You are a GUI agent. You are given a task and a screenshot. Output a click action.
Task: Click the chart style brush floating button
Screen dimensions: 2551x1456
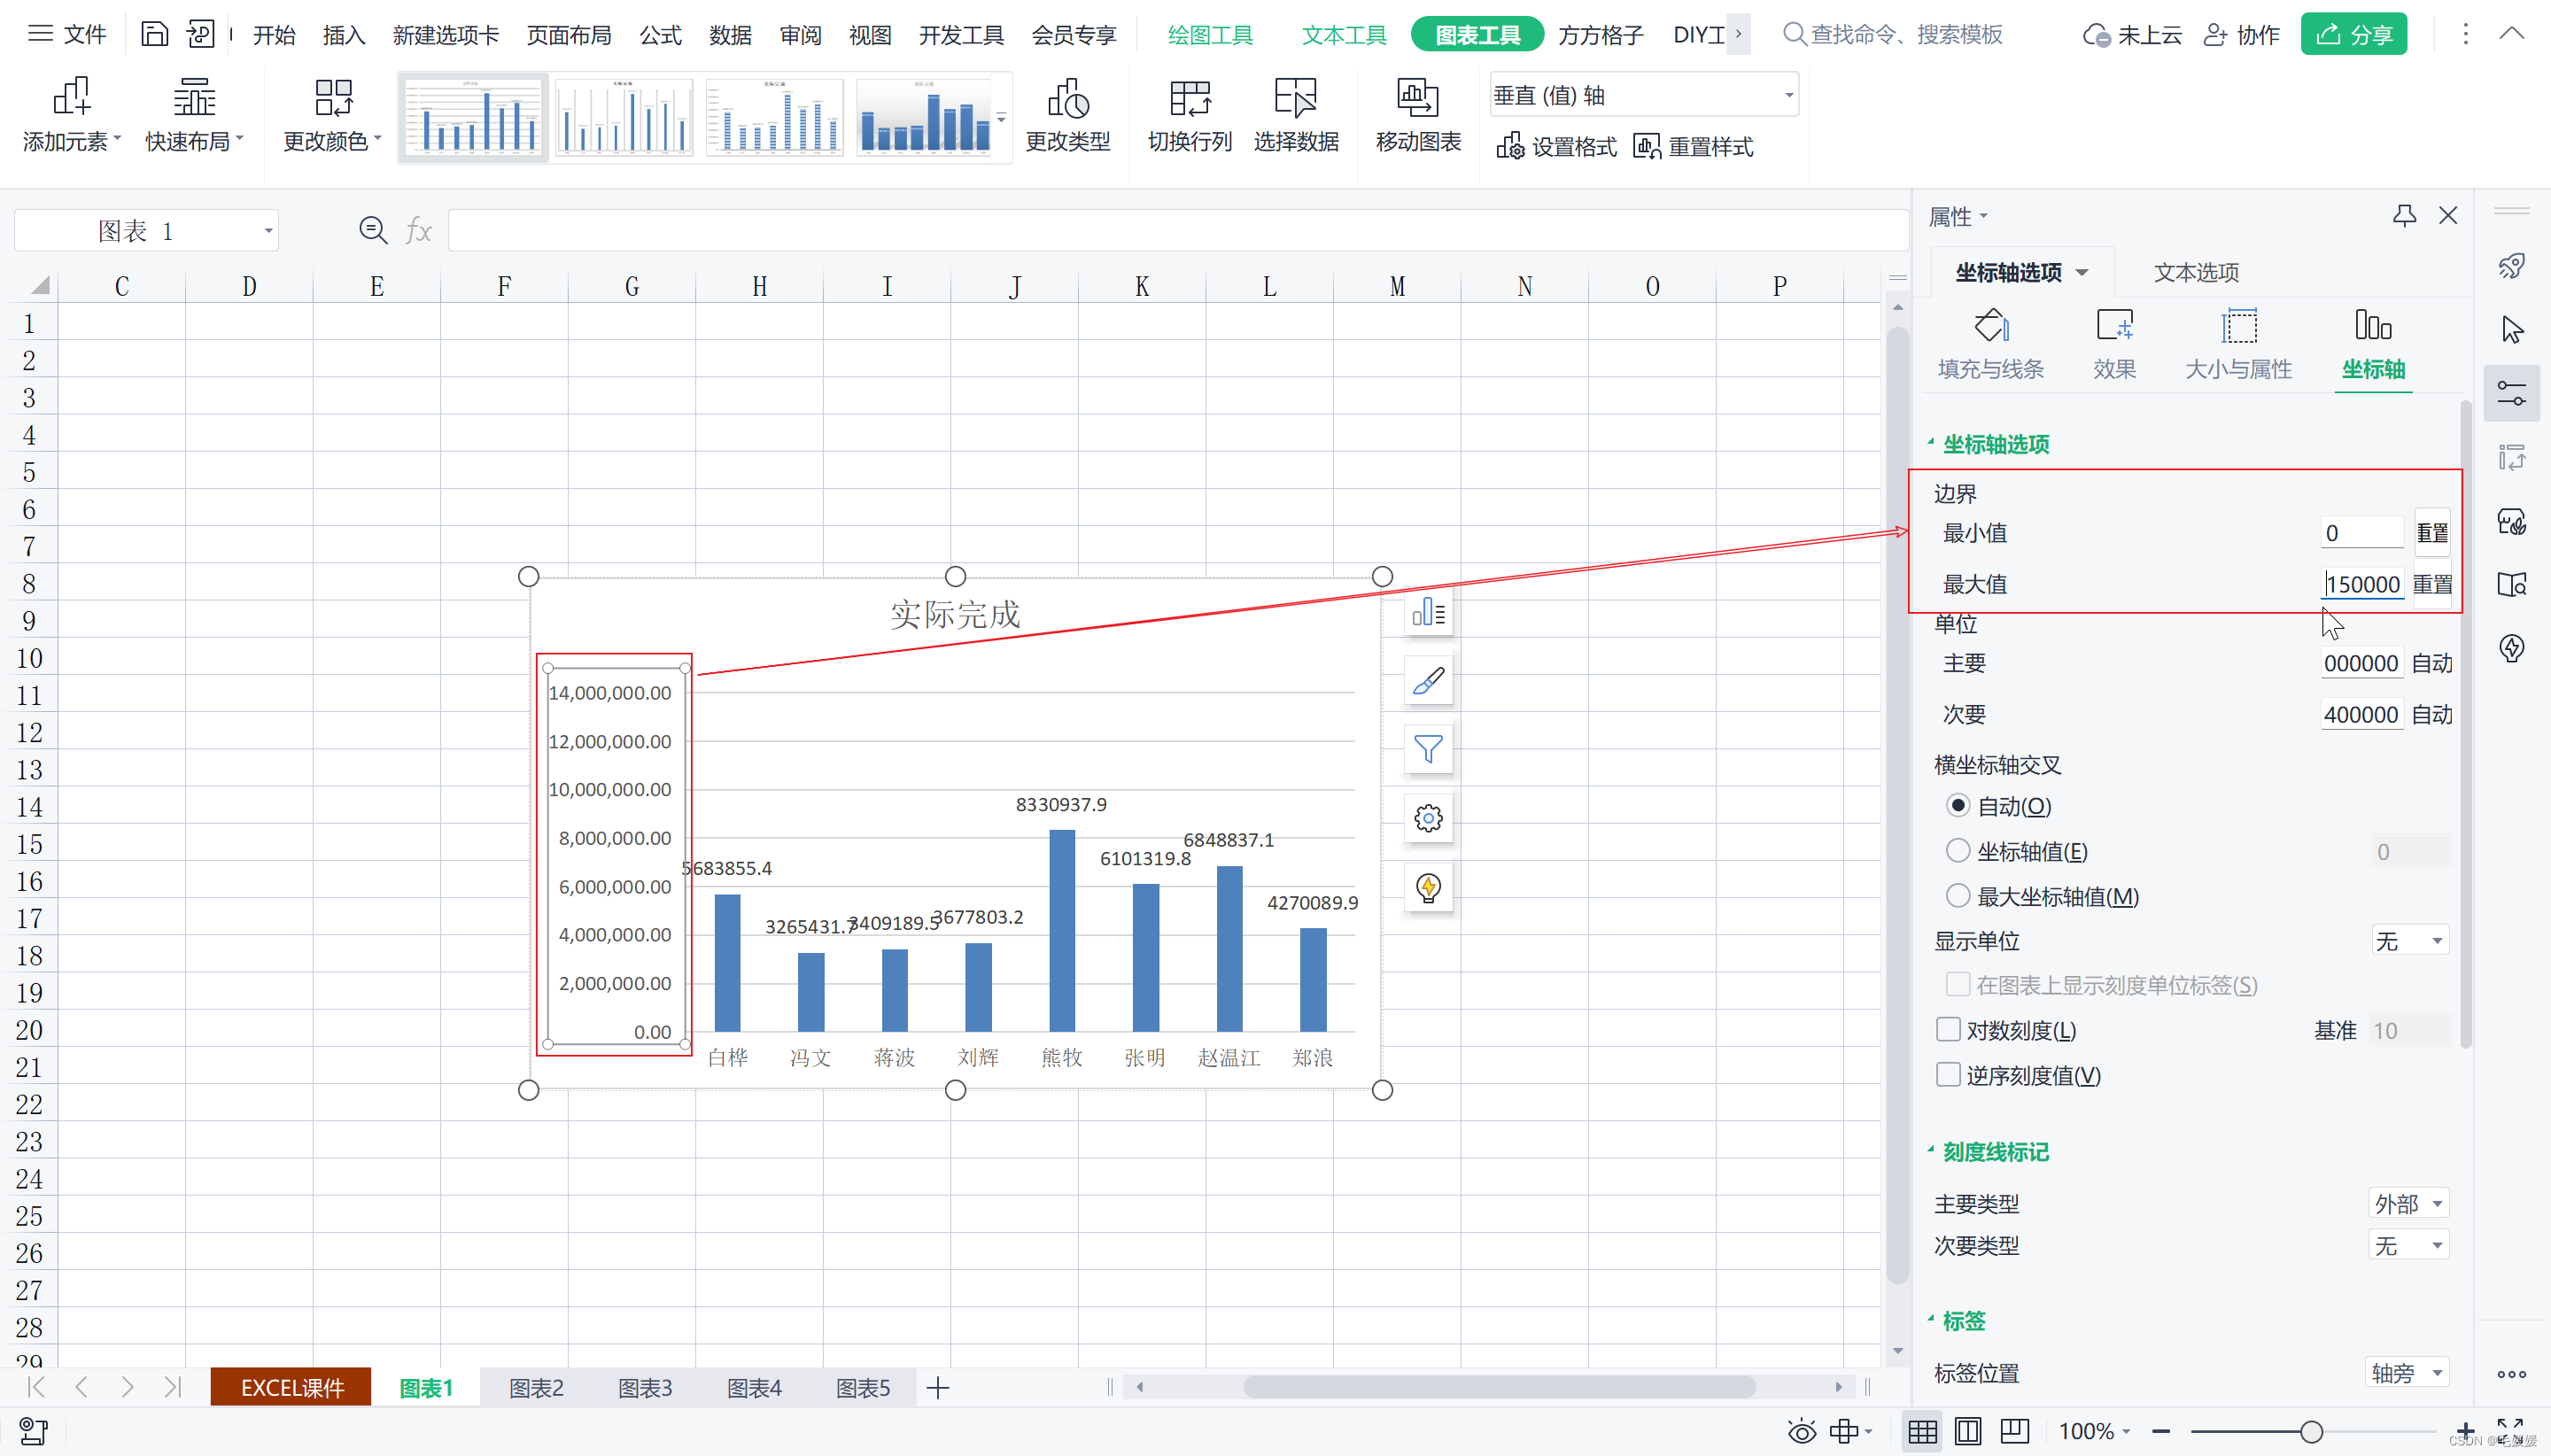tap(1428, 681)
